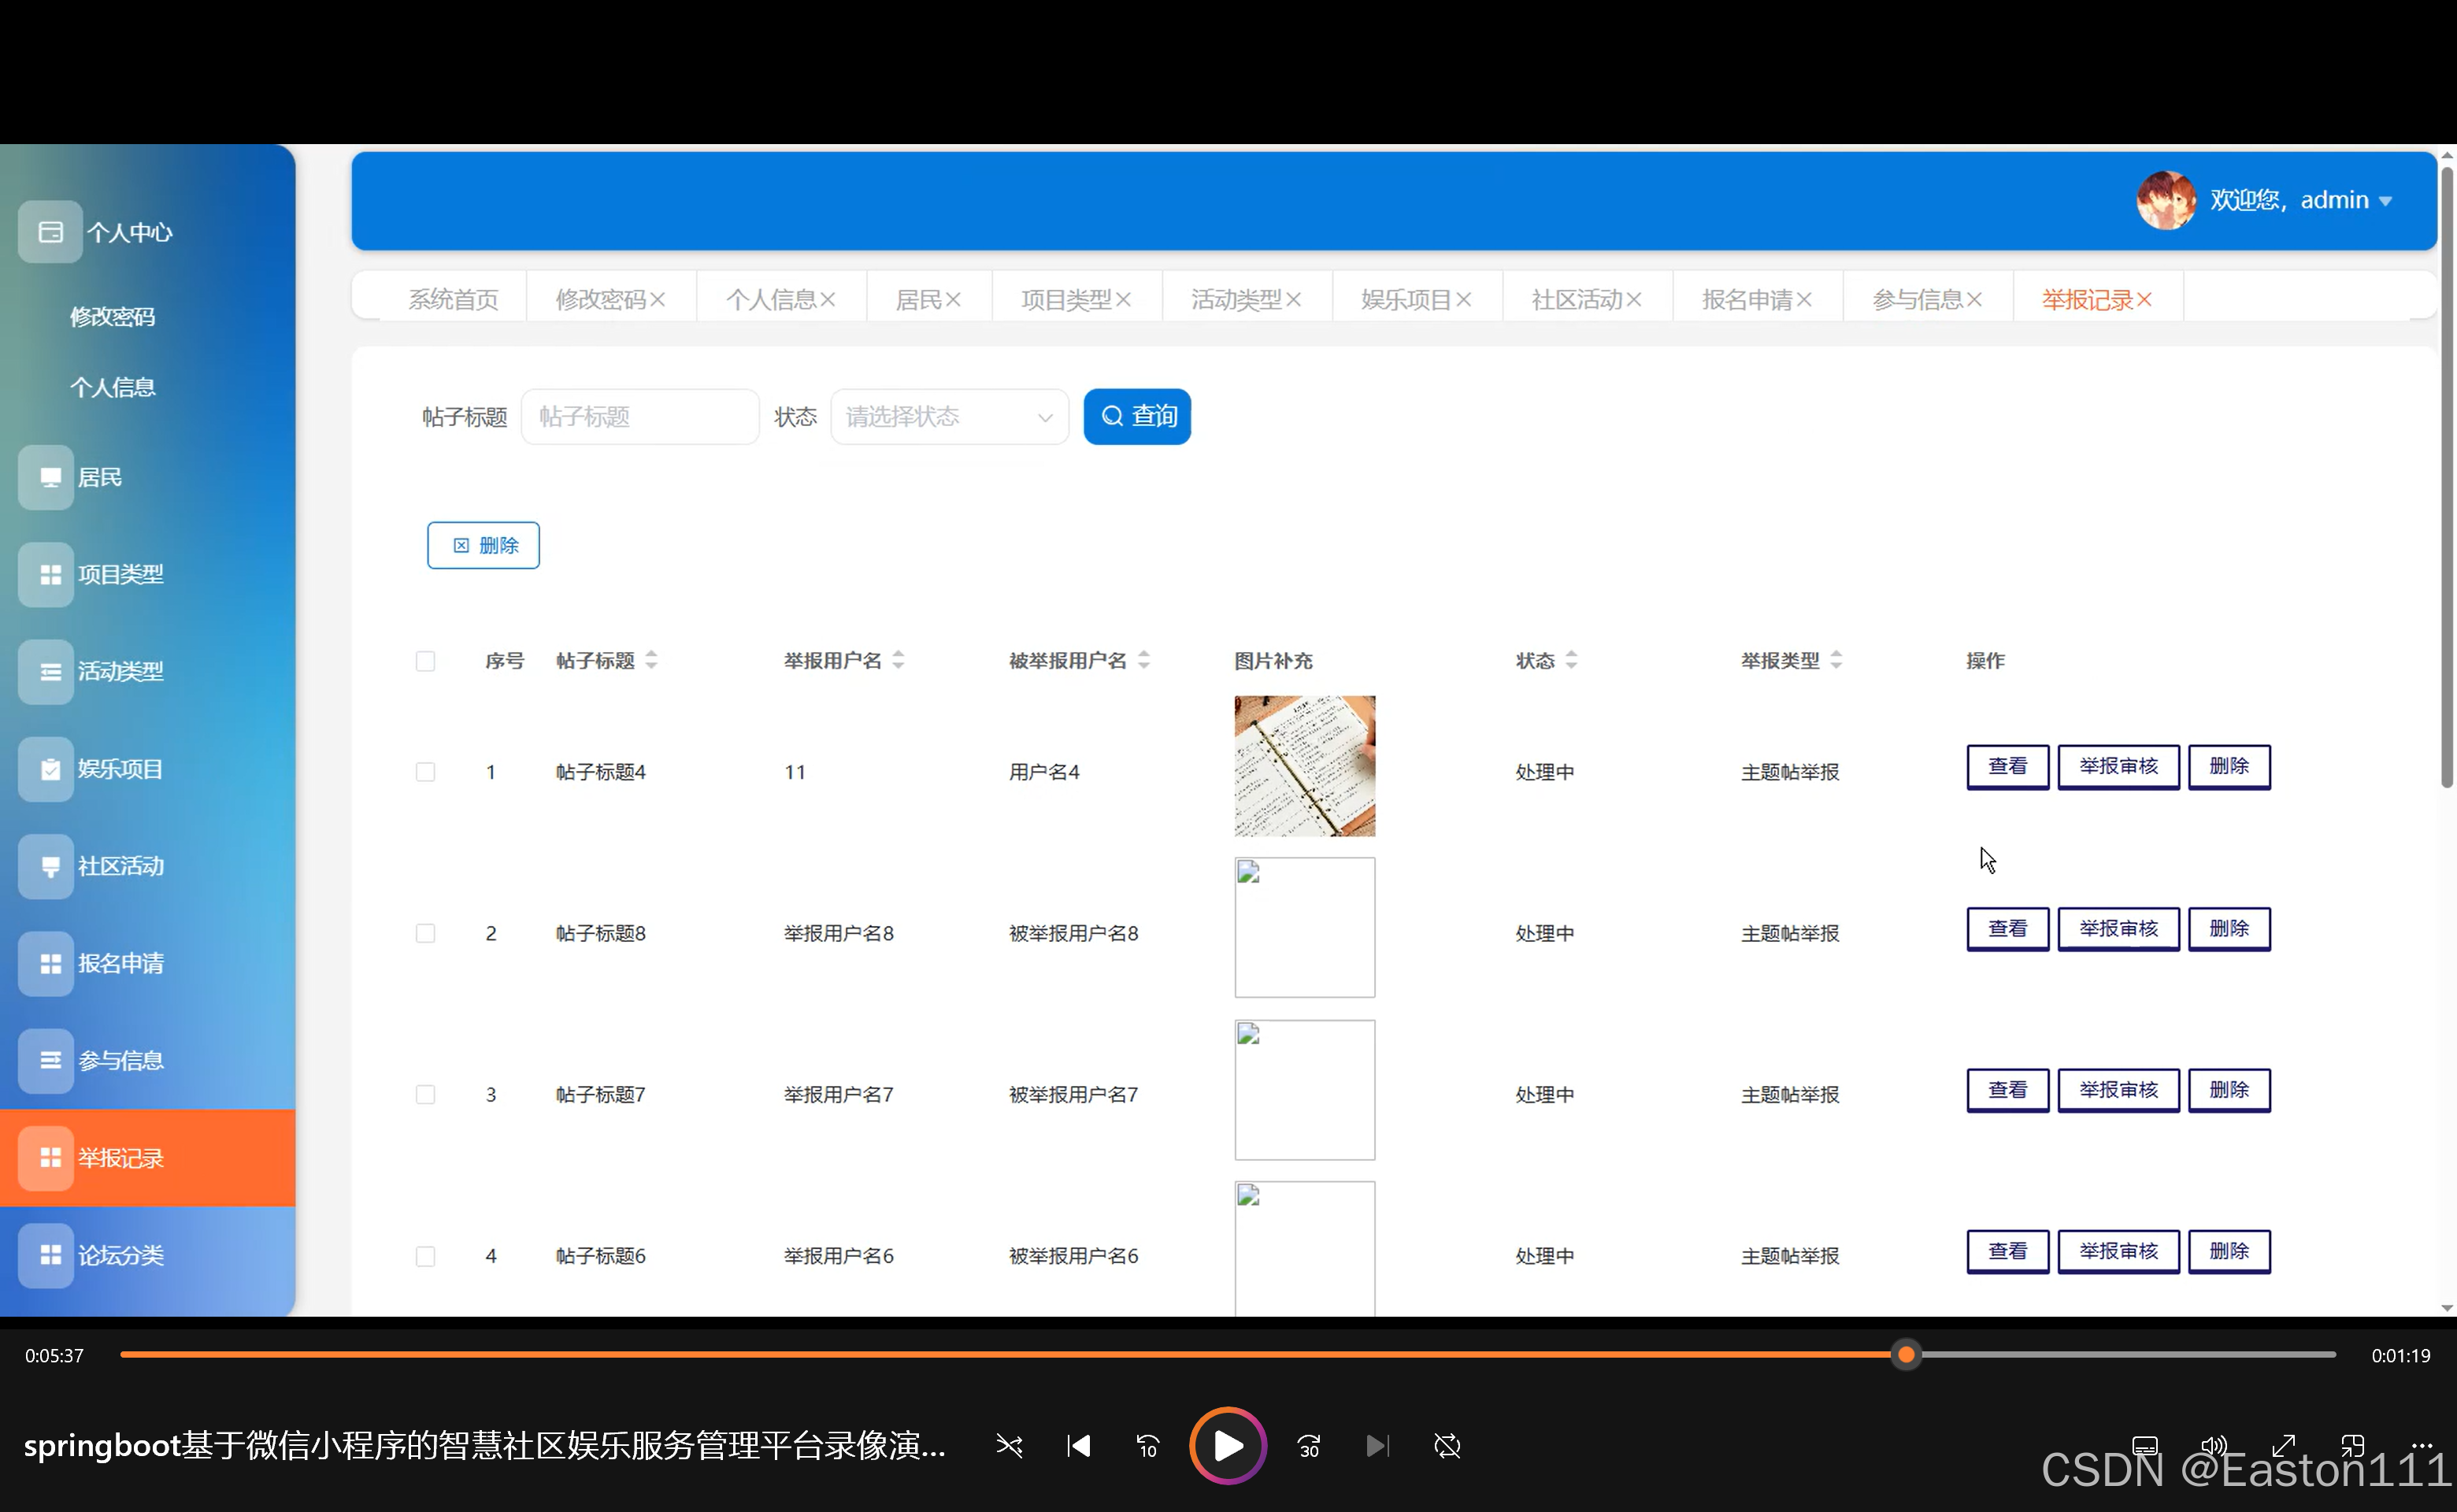Toggle the select-all checkbox in table header
The image size is (2457, 1512).
tap(425, 661)
